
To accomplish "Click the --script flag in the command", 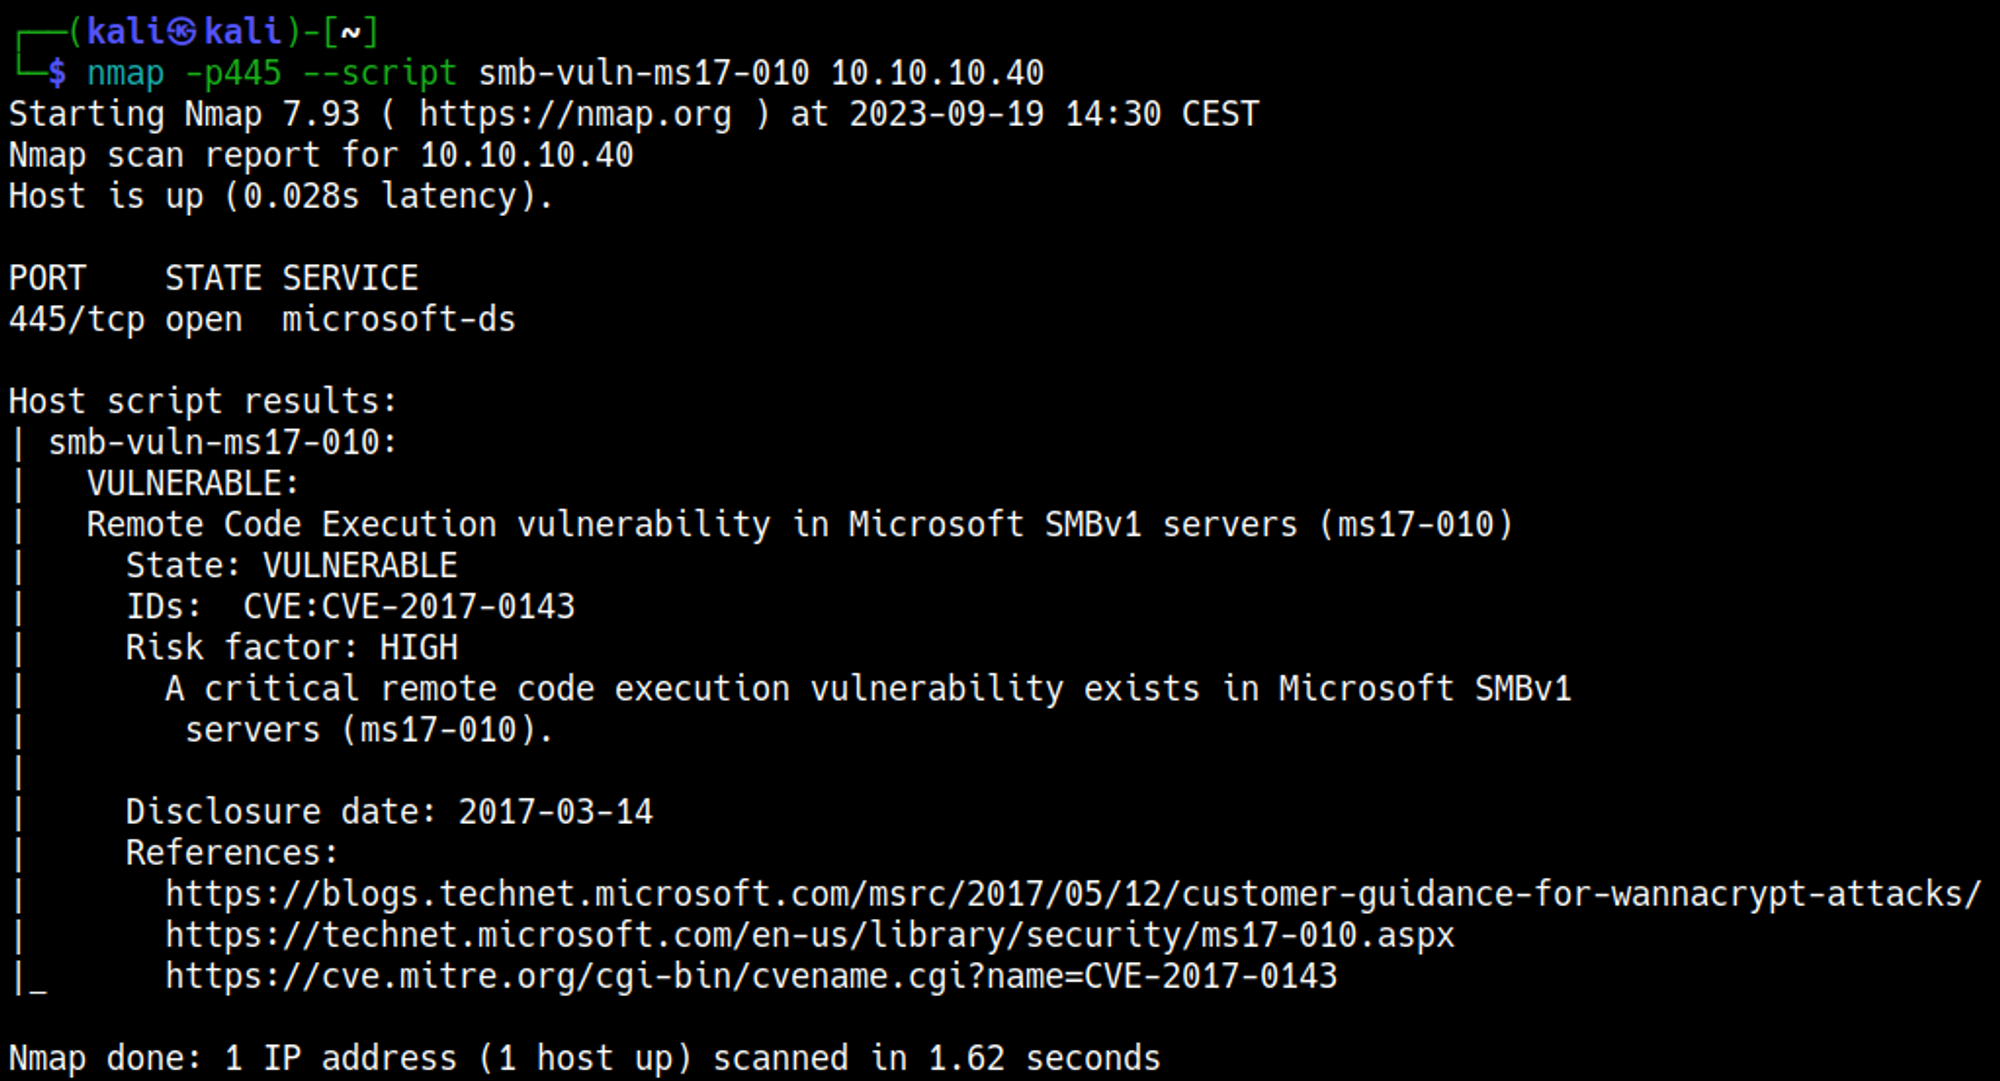I will click(x=379, y=73).
